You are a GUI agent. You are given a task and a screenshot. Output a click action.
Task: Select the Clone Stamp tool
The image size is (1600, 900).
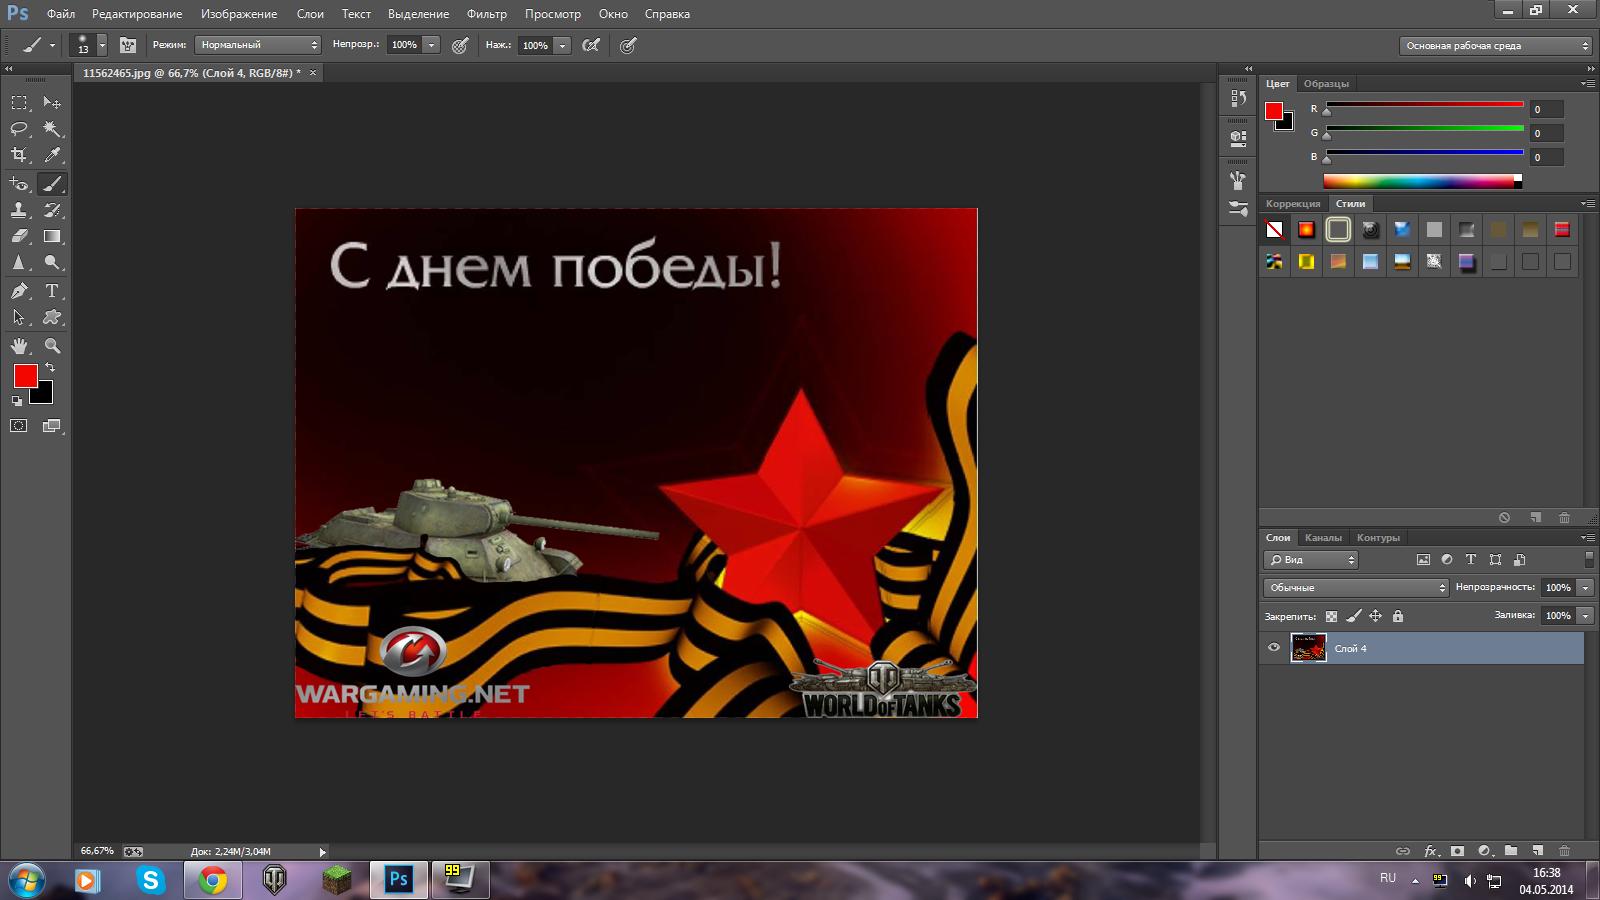[x=19, y=210]
